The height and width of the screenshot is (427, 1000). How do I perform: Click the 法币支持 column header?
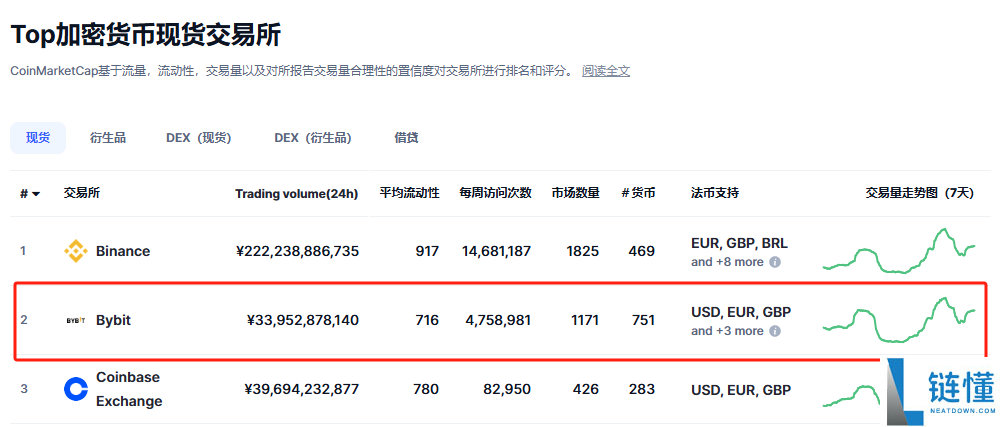coord(715,193)
